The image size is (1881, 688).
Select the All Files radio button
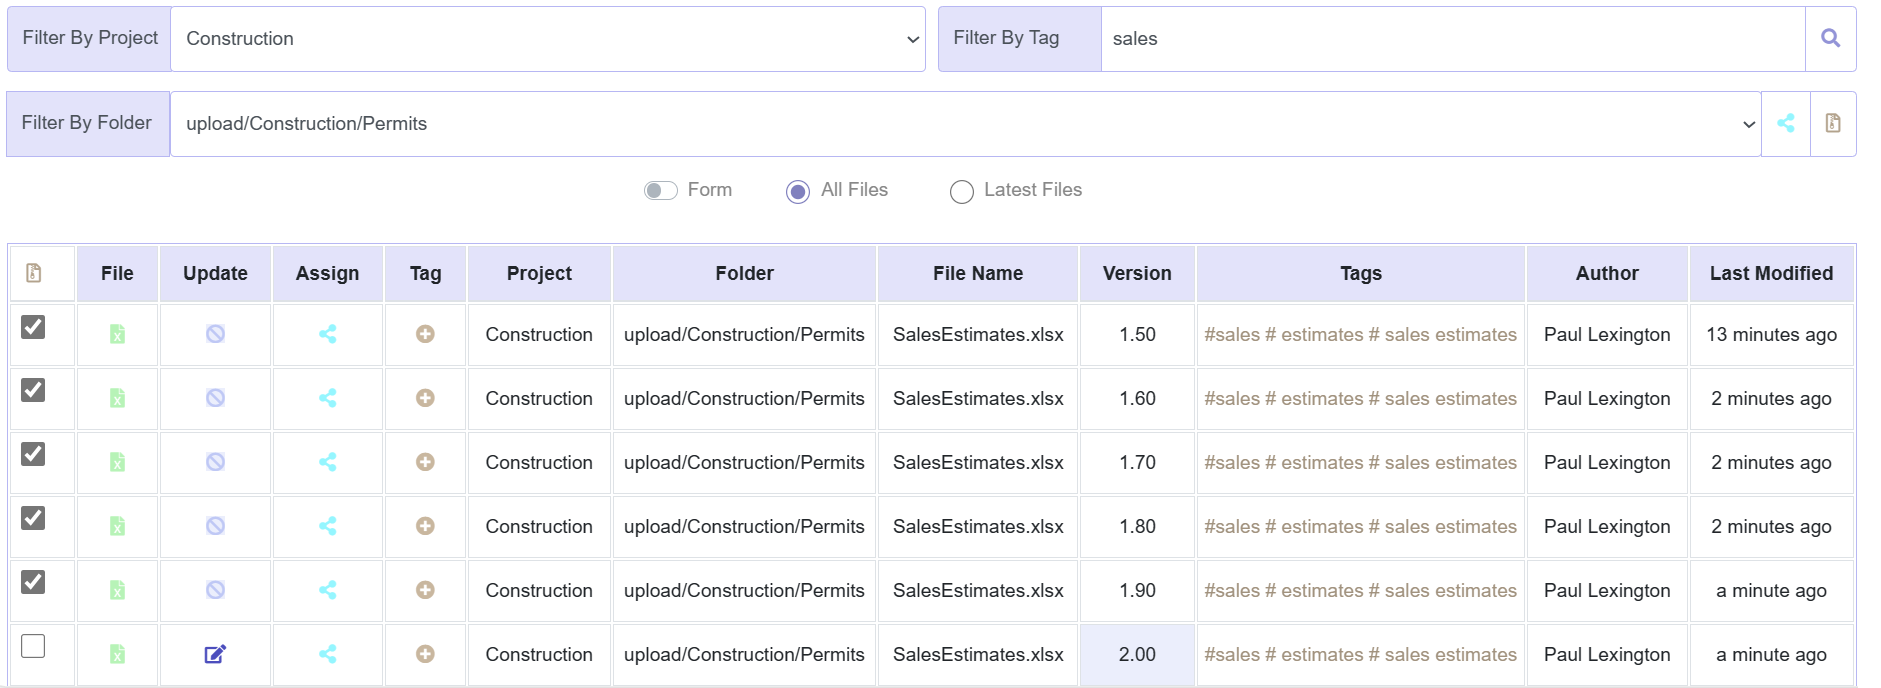(797, 191)
